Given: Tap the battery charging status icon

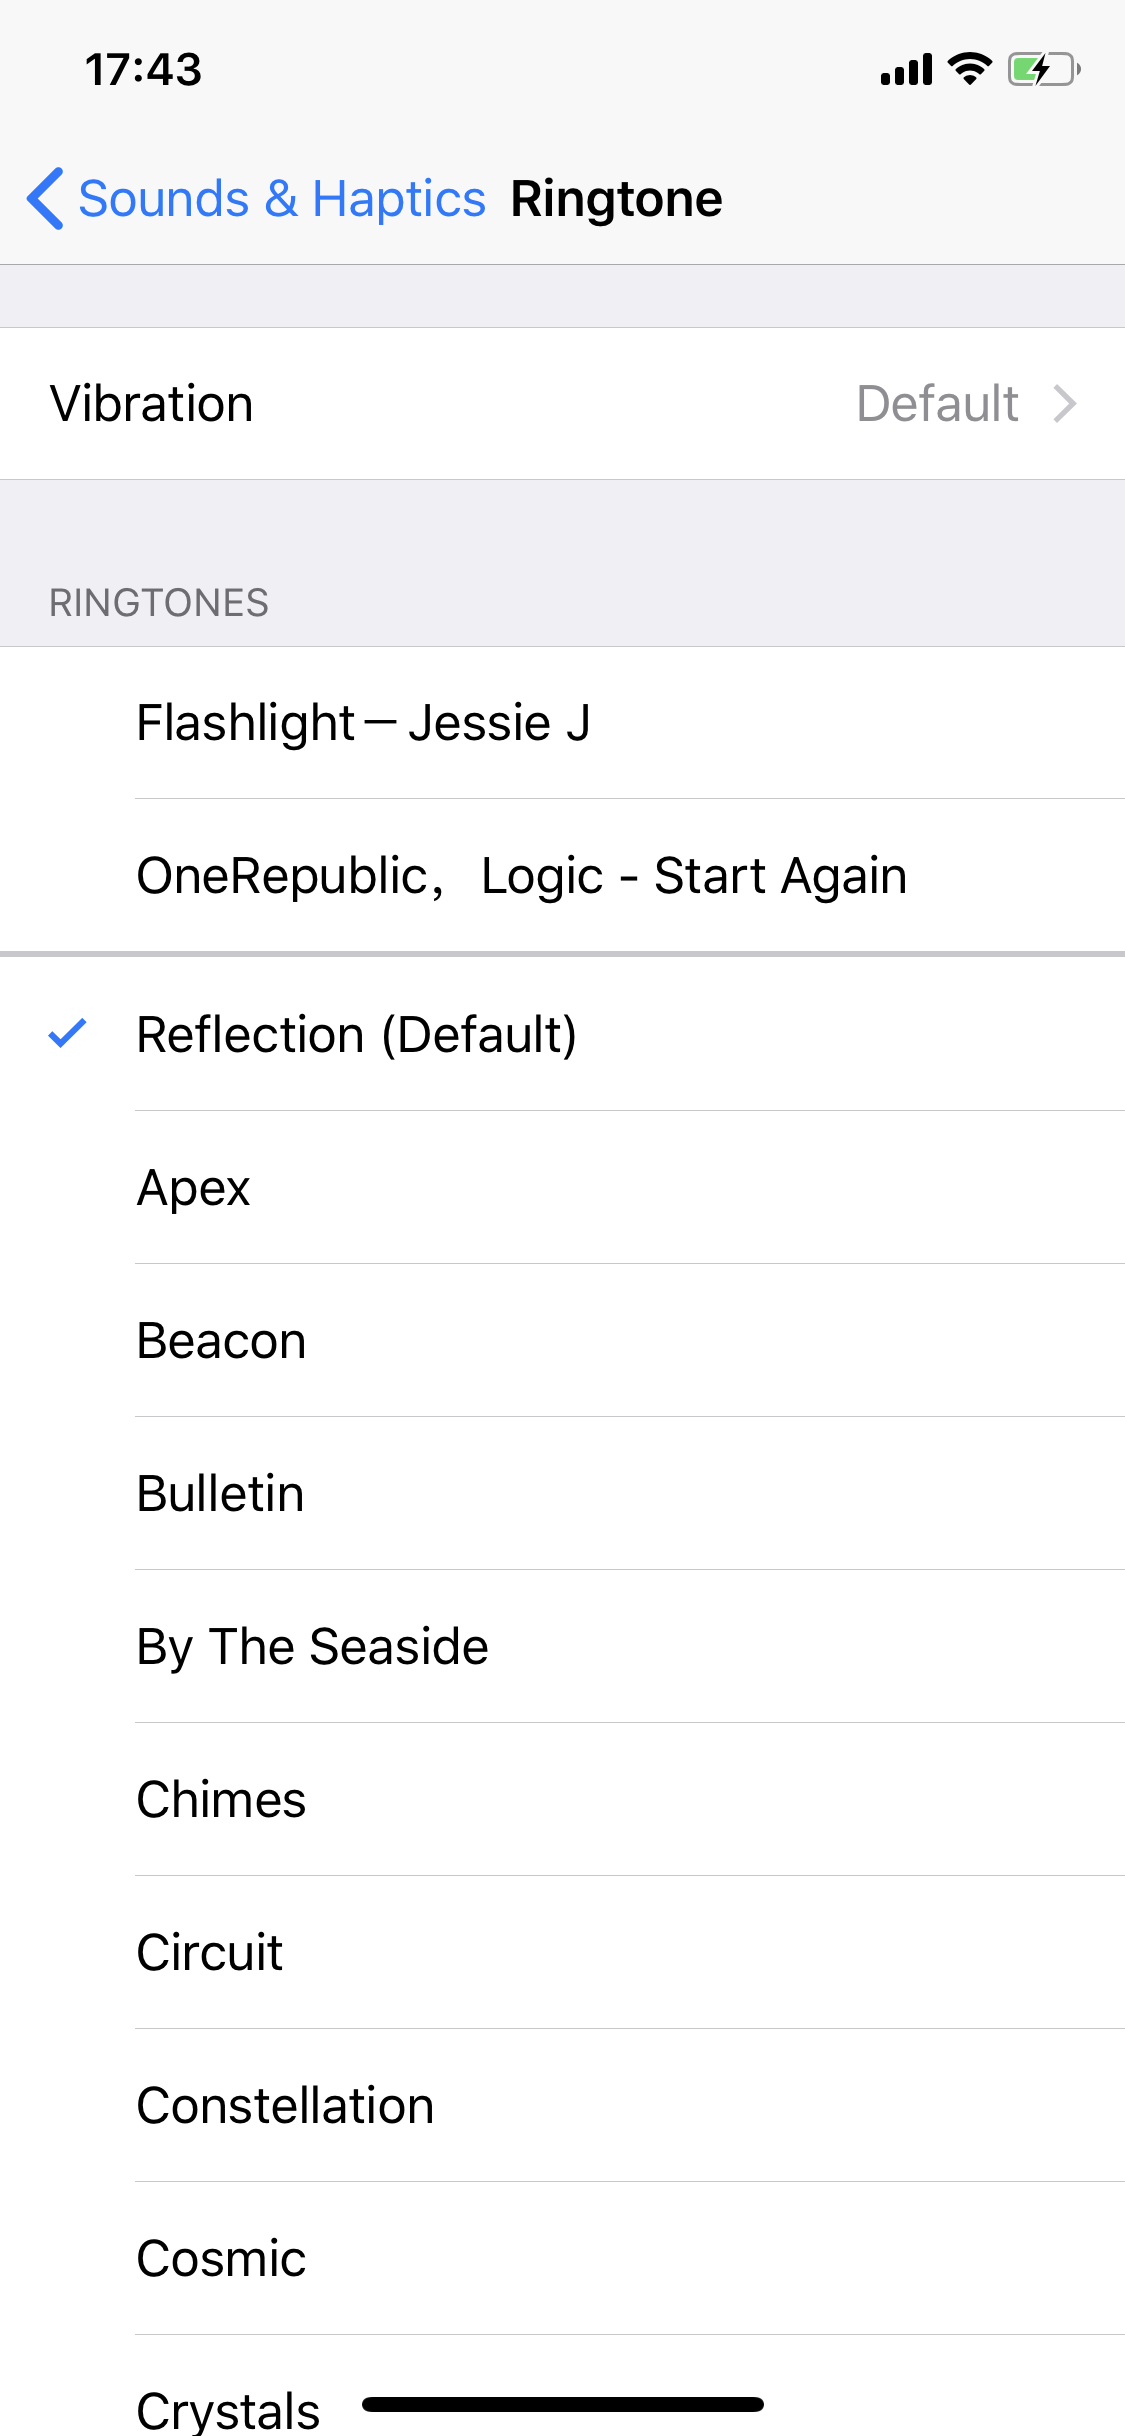Looking at the screenshot, I should coord(1044,69).
